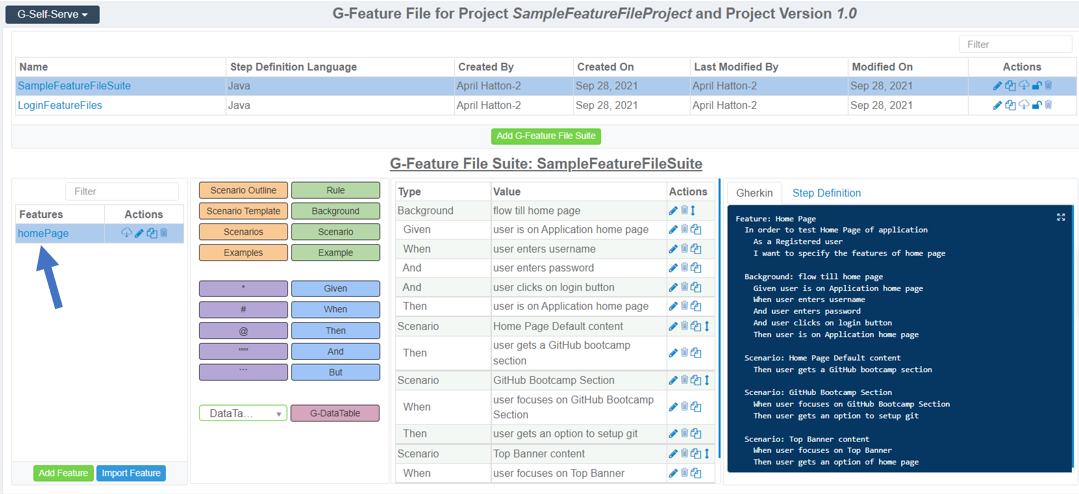Toggle the lock on SampleFeatureFileSuite
Screen dimensions: 1079x494
[1036, 86]
